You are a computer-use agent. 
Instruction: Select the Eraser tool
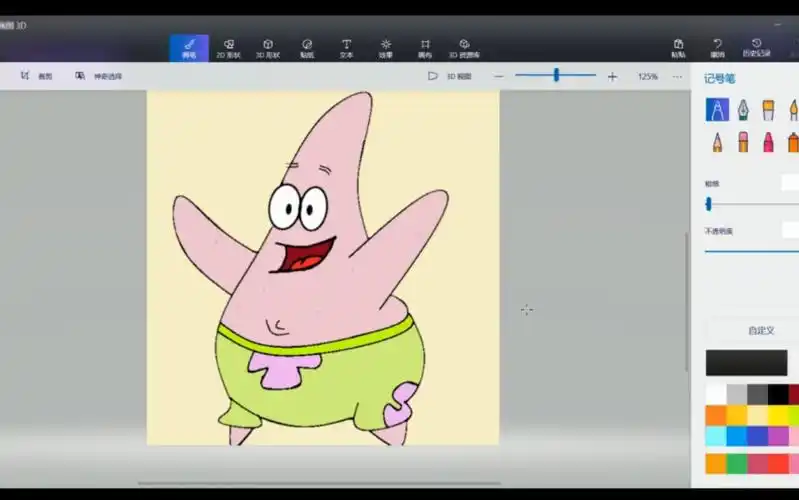743,142
